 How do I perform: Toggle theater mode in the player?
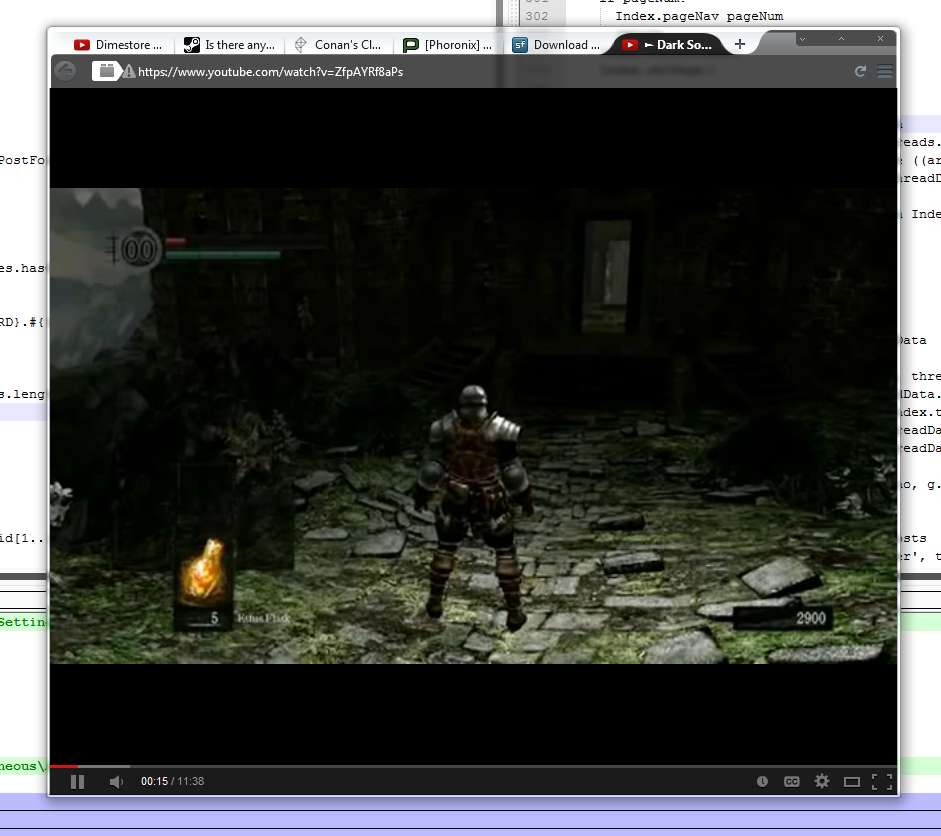click(852, 781)
